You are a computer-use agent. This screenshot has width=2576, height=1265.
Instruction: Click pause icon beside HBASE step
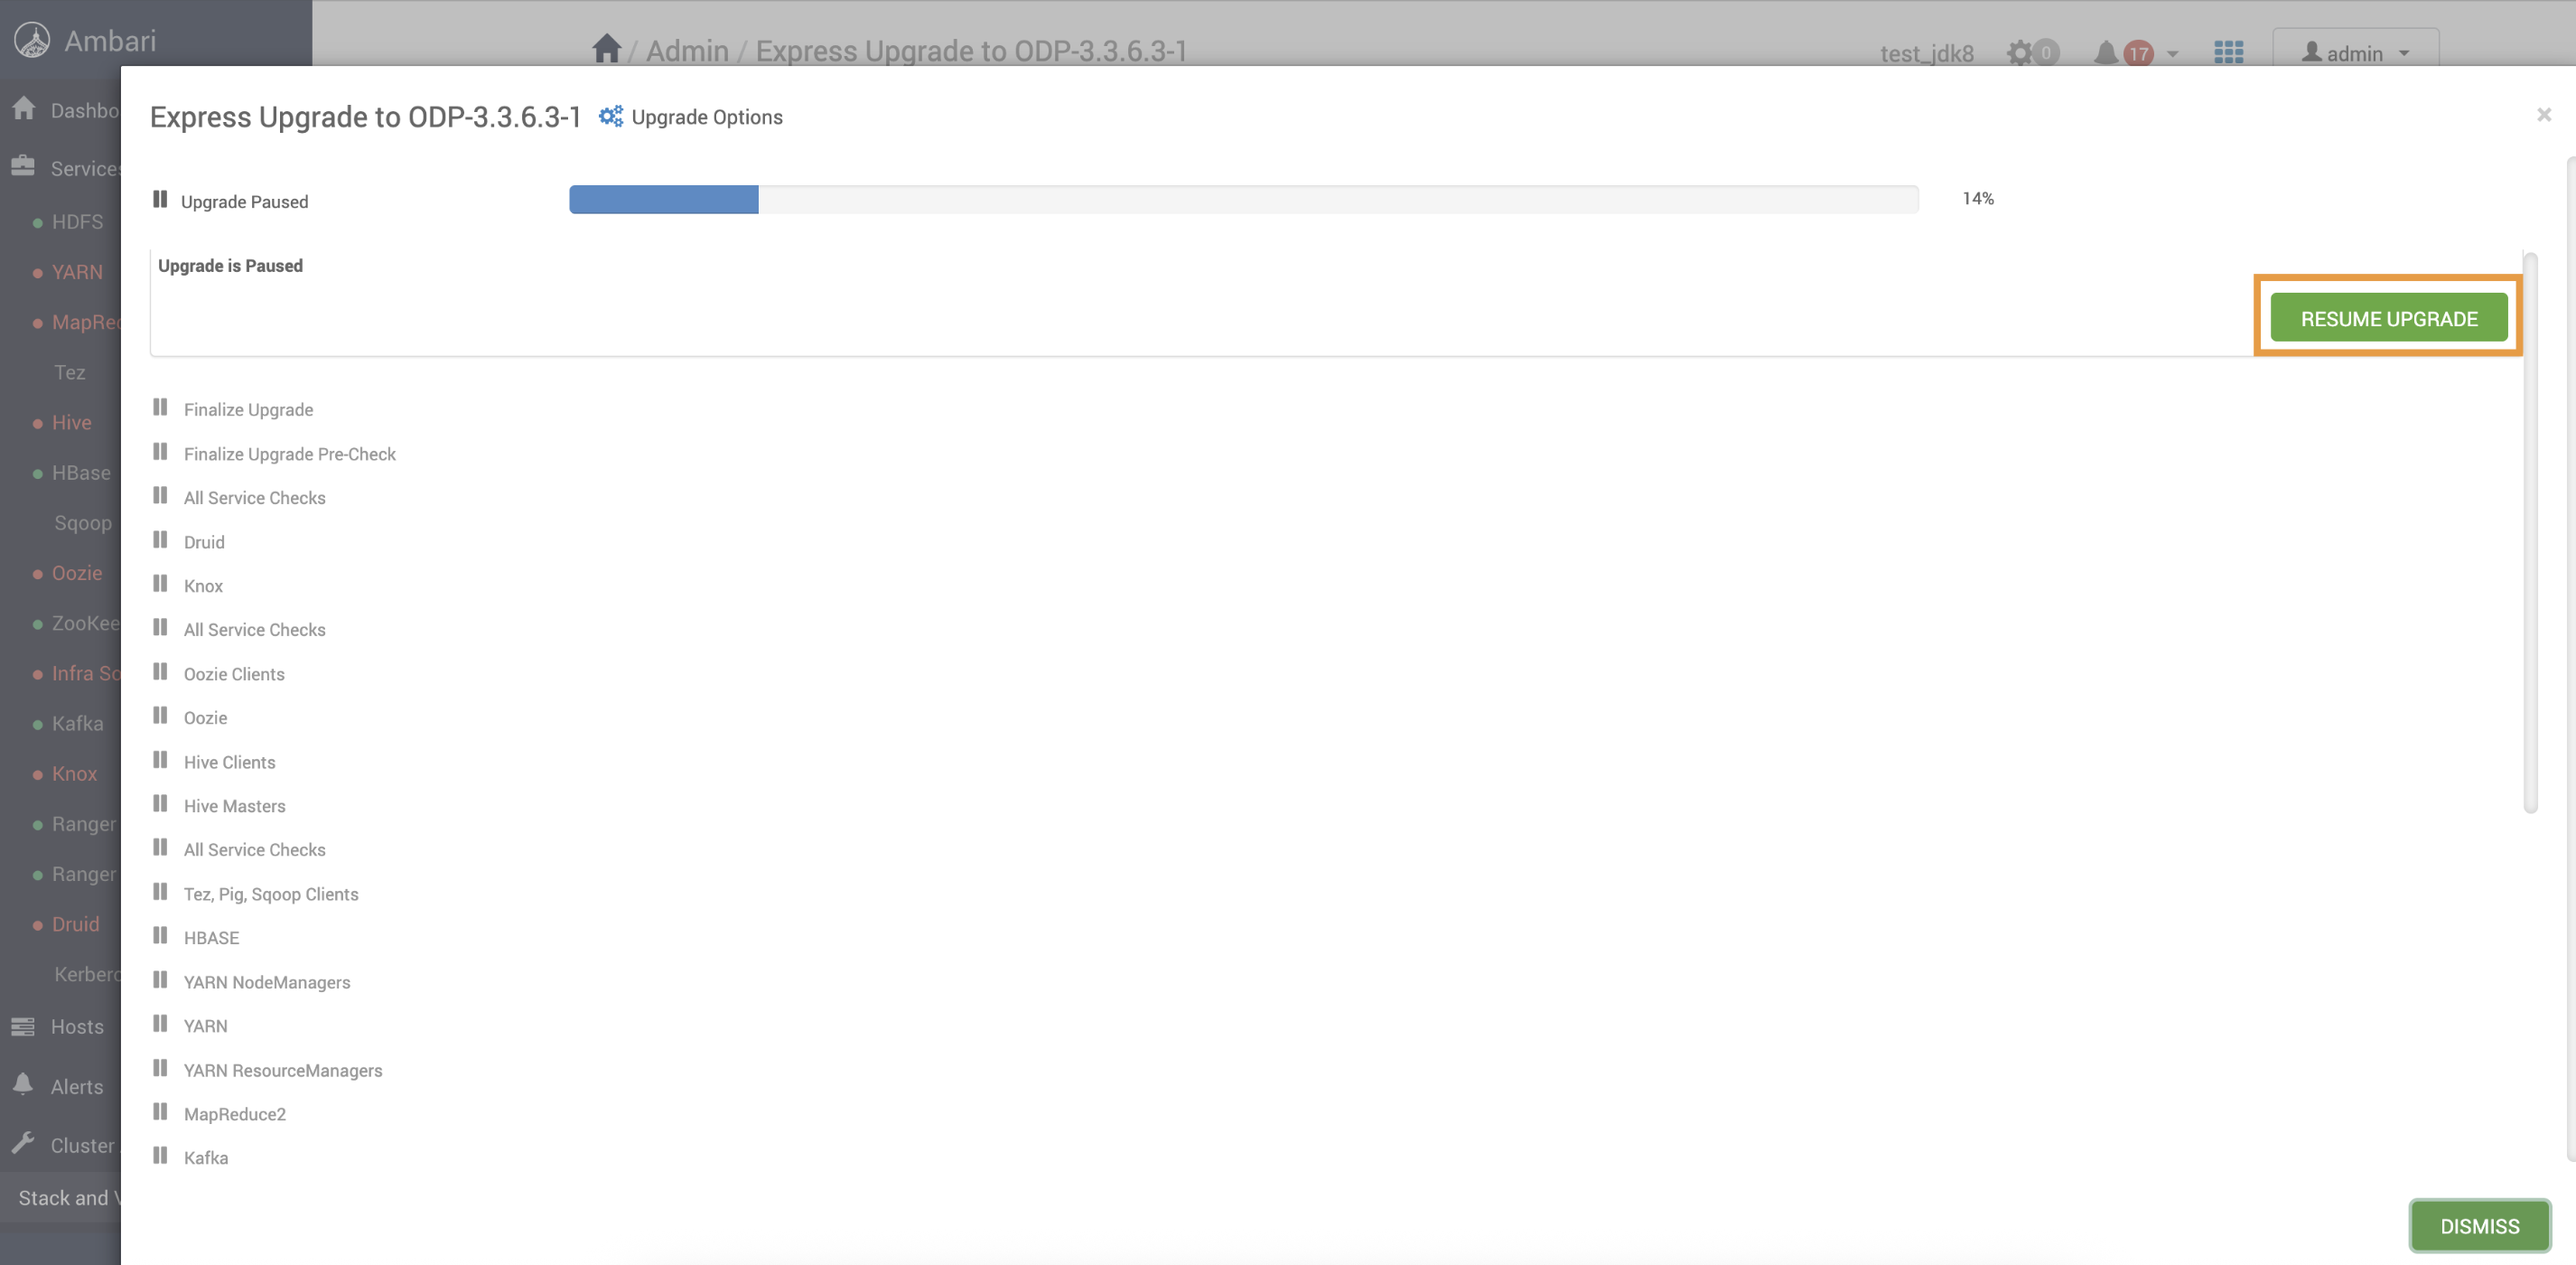(160, 935)
